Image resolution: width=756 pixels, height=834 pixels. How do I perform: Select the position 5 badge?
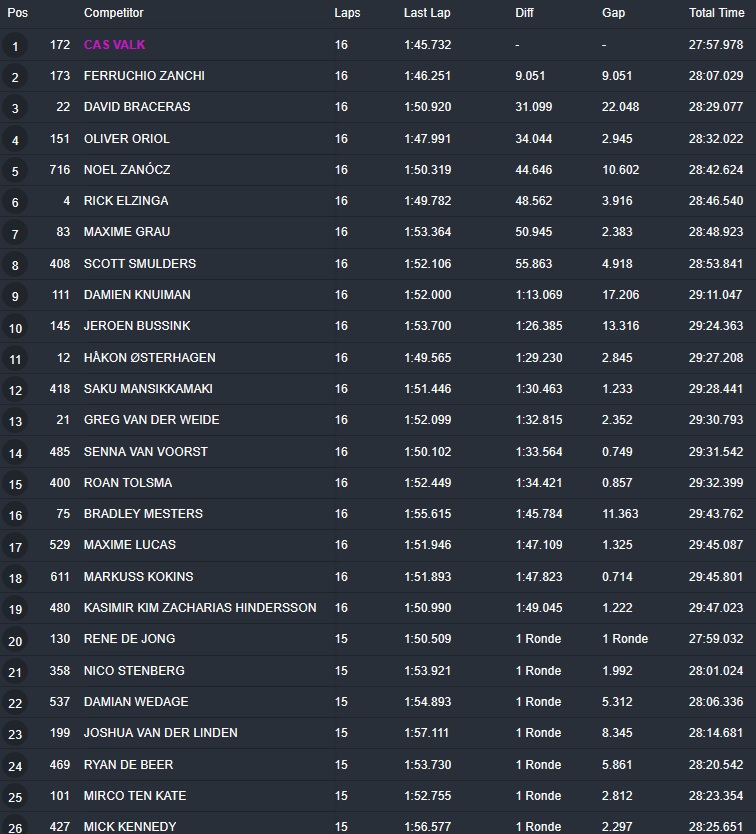coord(15,171)
